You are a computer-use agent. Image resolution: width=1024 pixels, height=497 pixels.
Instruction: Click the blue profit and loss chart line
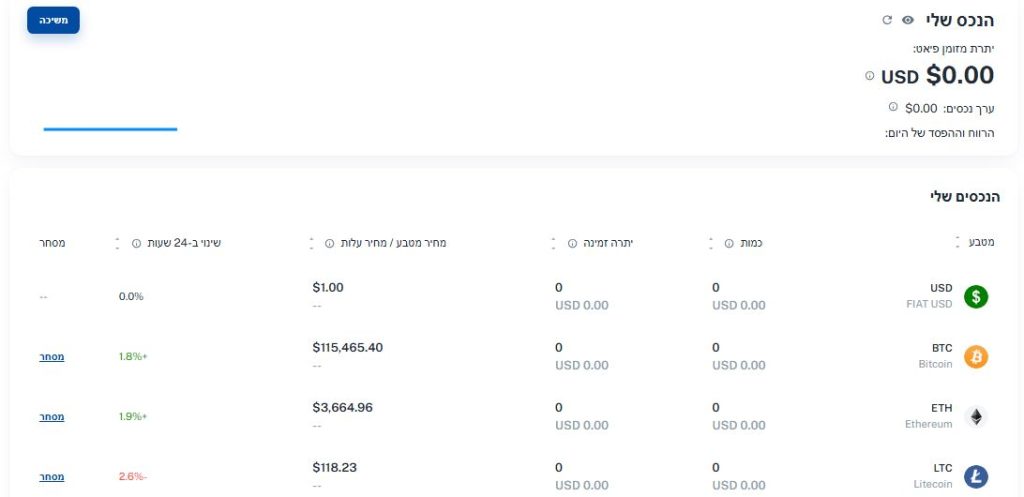pyautogui.click(x=110, y=129)
